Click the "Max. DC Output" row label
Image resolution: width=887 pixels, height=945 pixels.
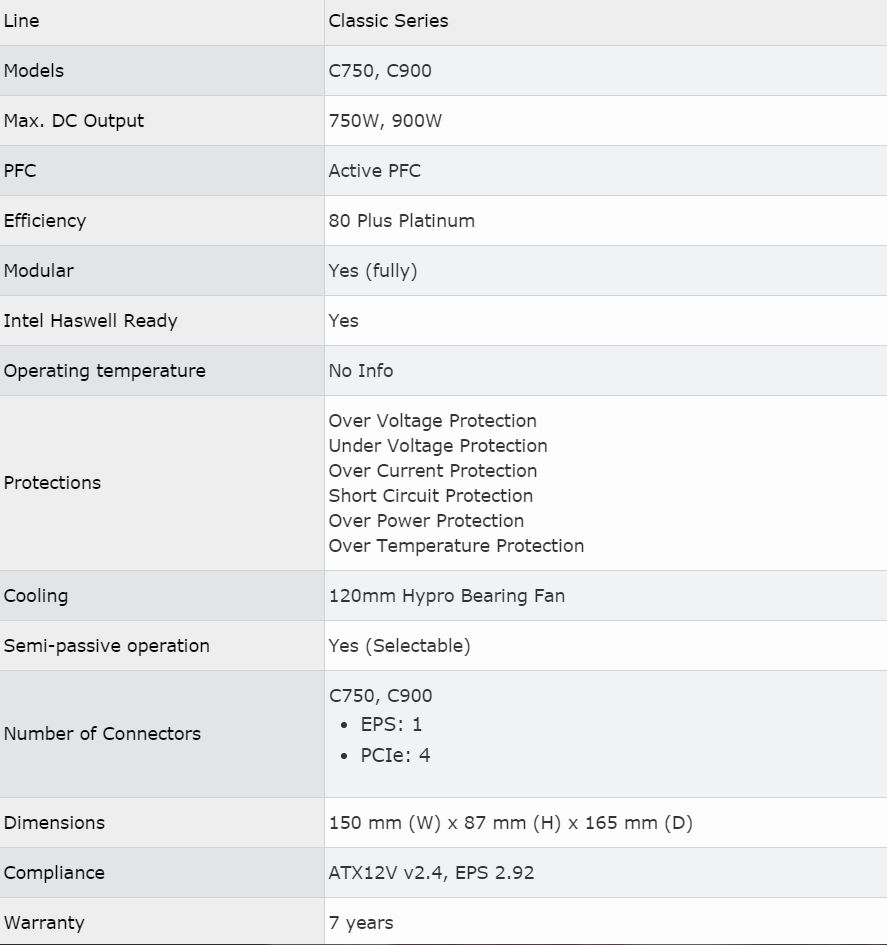[x=74, y=121]
